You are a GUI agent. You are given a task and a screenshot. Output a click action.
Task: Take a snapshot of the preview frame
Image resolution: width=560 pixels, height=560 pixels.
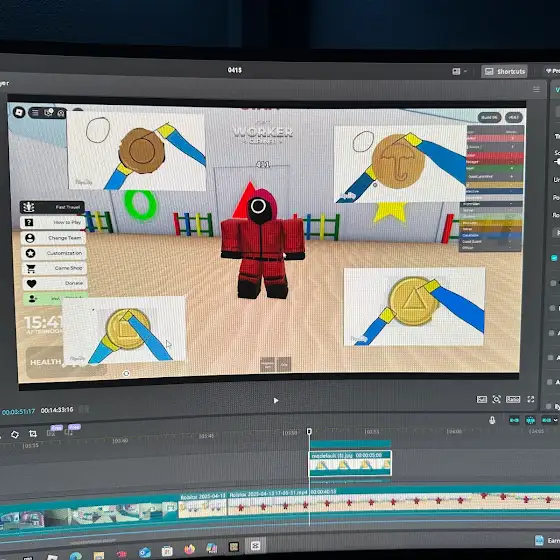496,399
